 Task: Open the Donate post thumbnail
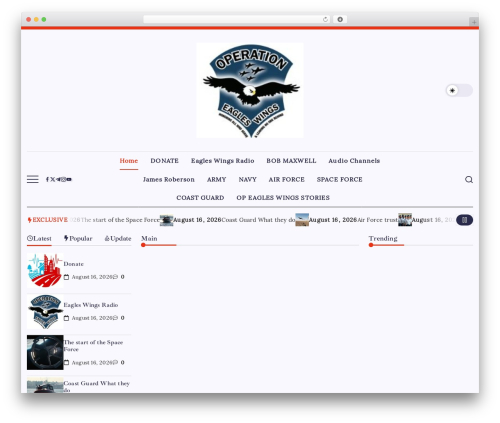click(x=45, y=270)
